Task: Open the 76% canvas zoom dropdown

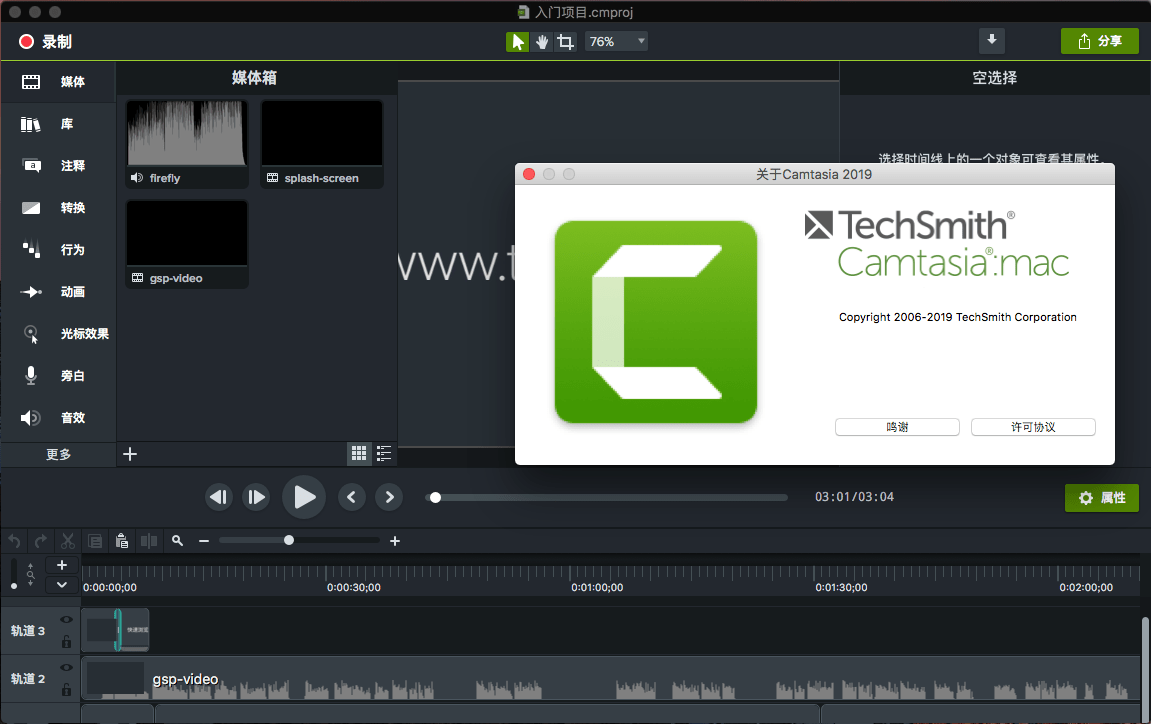Action: [x=617, y=42]
